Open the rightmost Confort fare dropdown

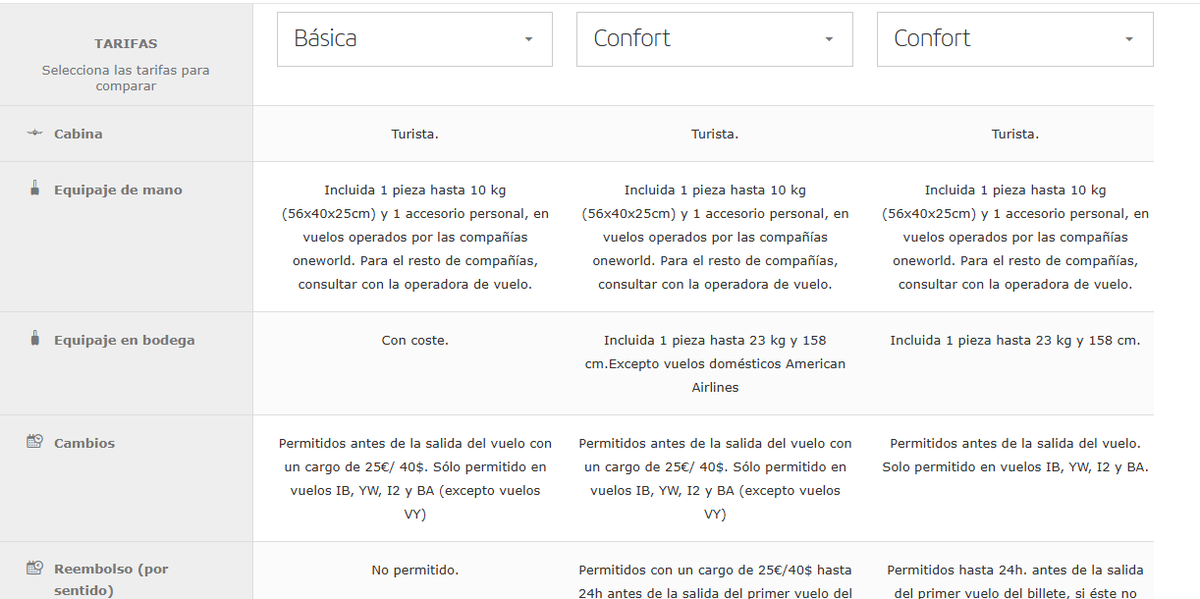1015,39
